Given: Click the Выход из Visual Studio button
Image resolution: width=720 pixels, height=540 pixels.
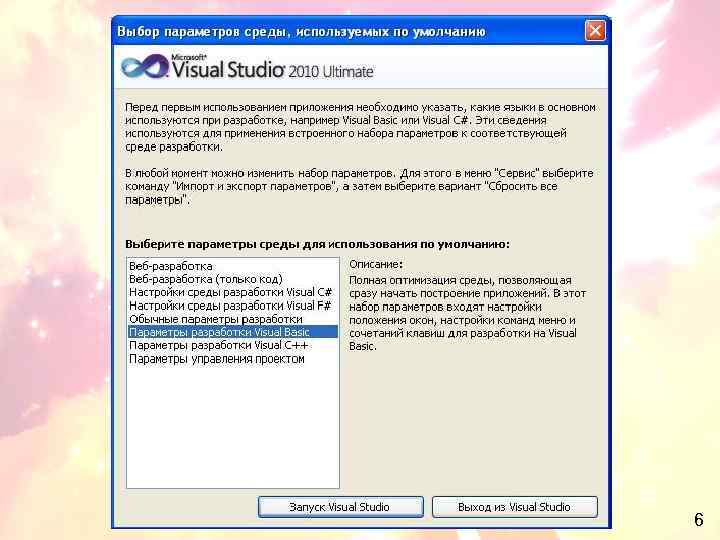Looking at the screenshot, I should click(x=515, y=507).
